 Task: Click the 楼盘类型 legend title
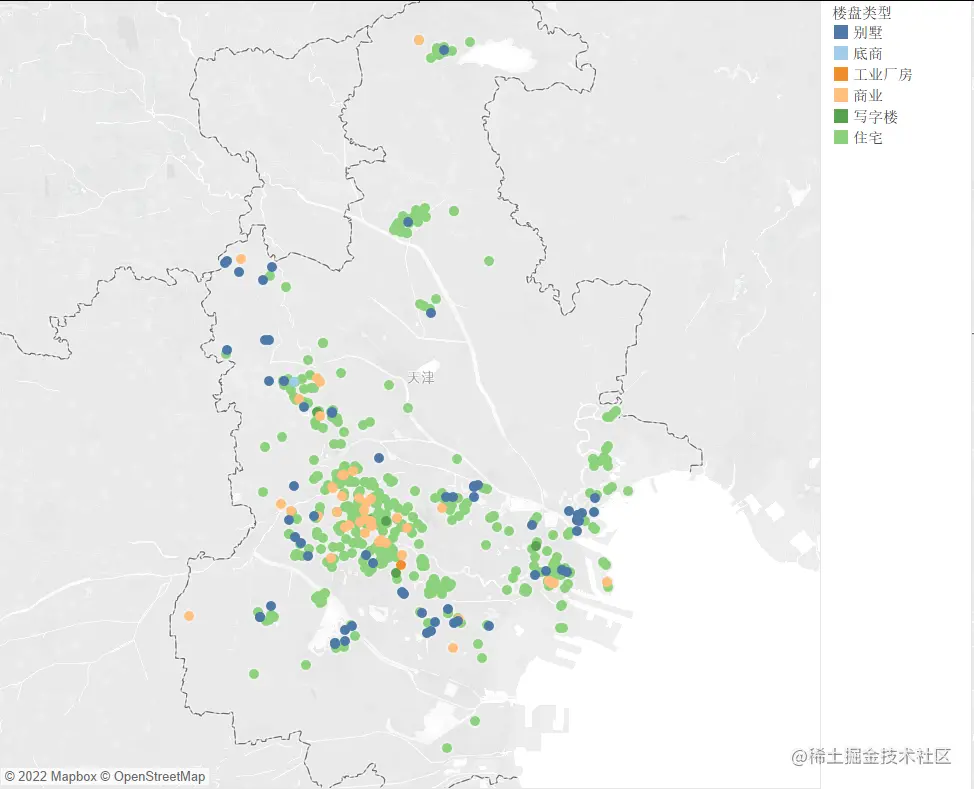tap(862, 12)
